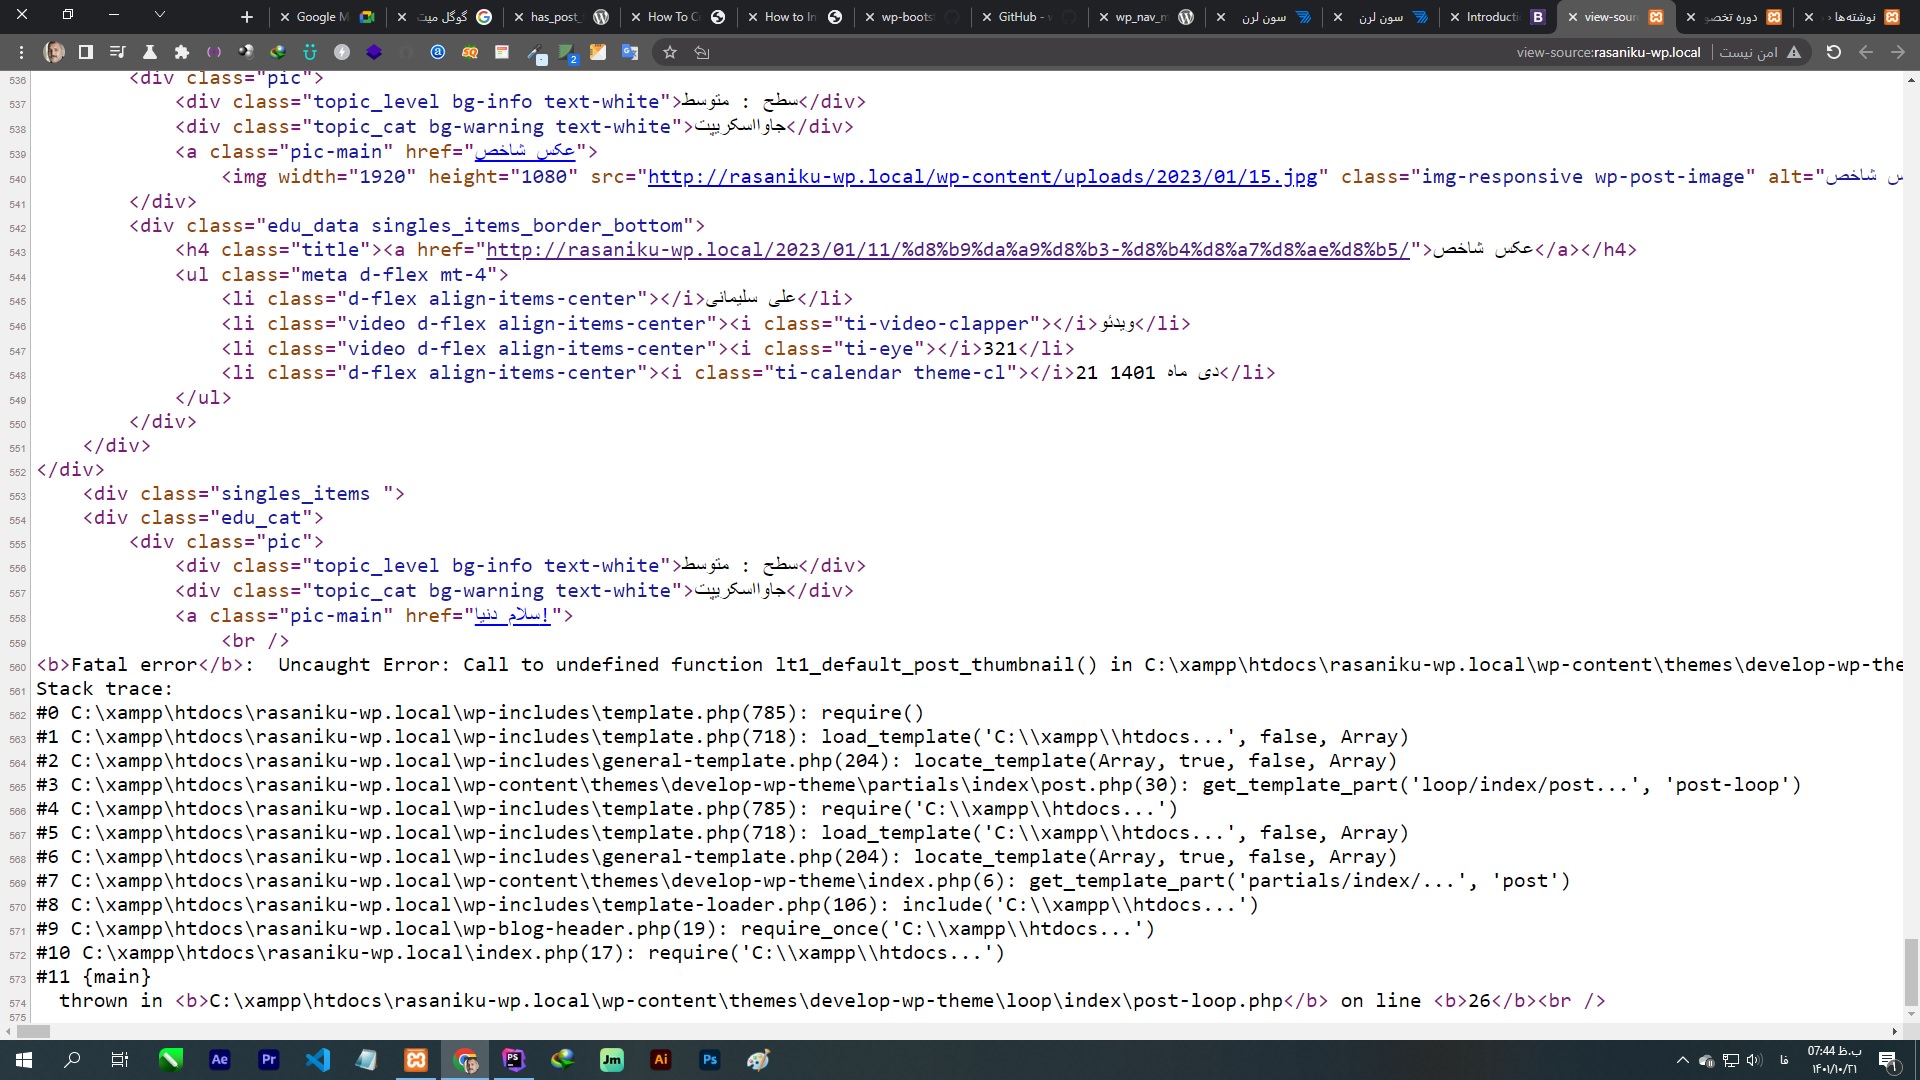Open Windows taskbar search
This screenshot has width=1920, height=1080.
pos(72,1060)
